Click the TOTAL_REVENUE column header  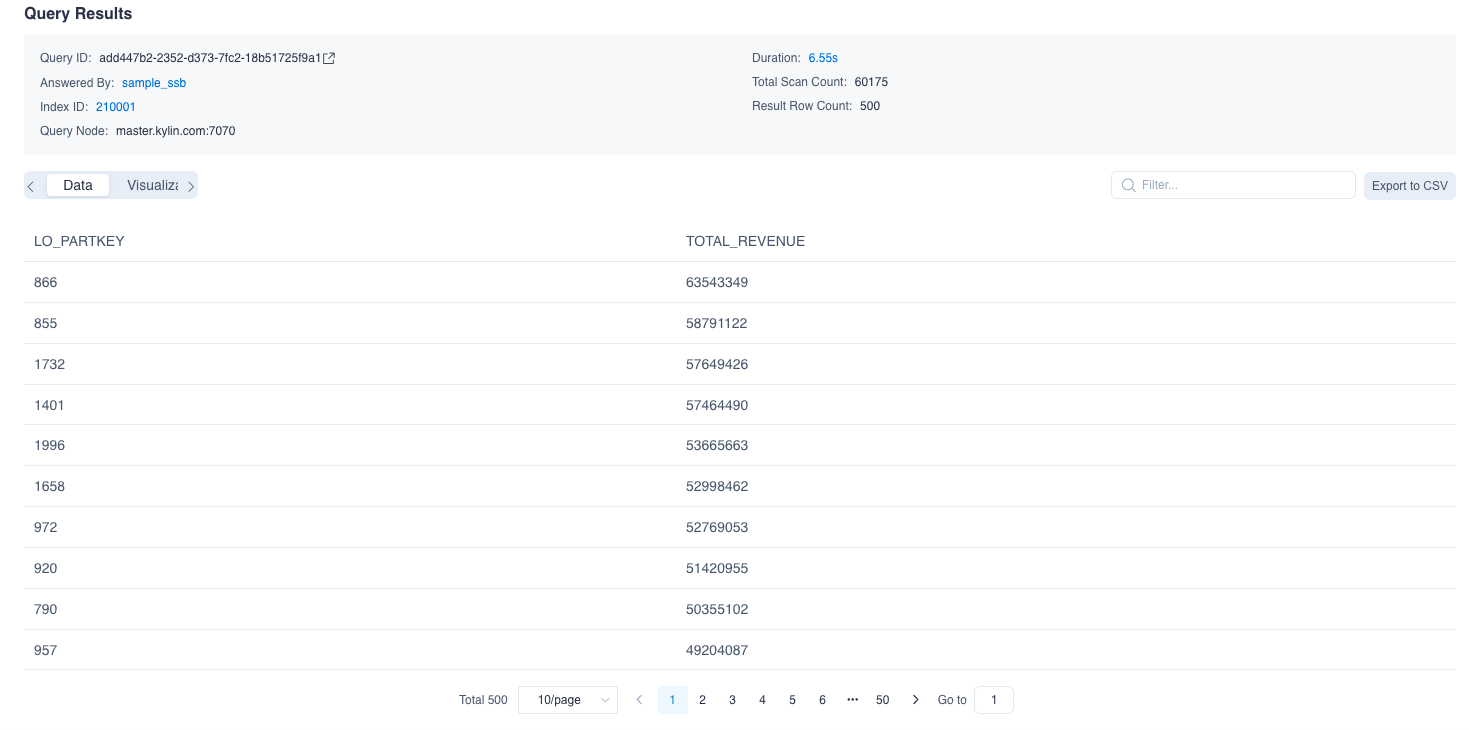point(745,241)
